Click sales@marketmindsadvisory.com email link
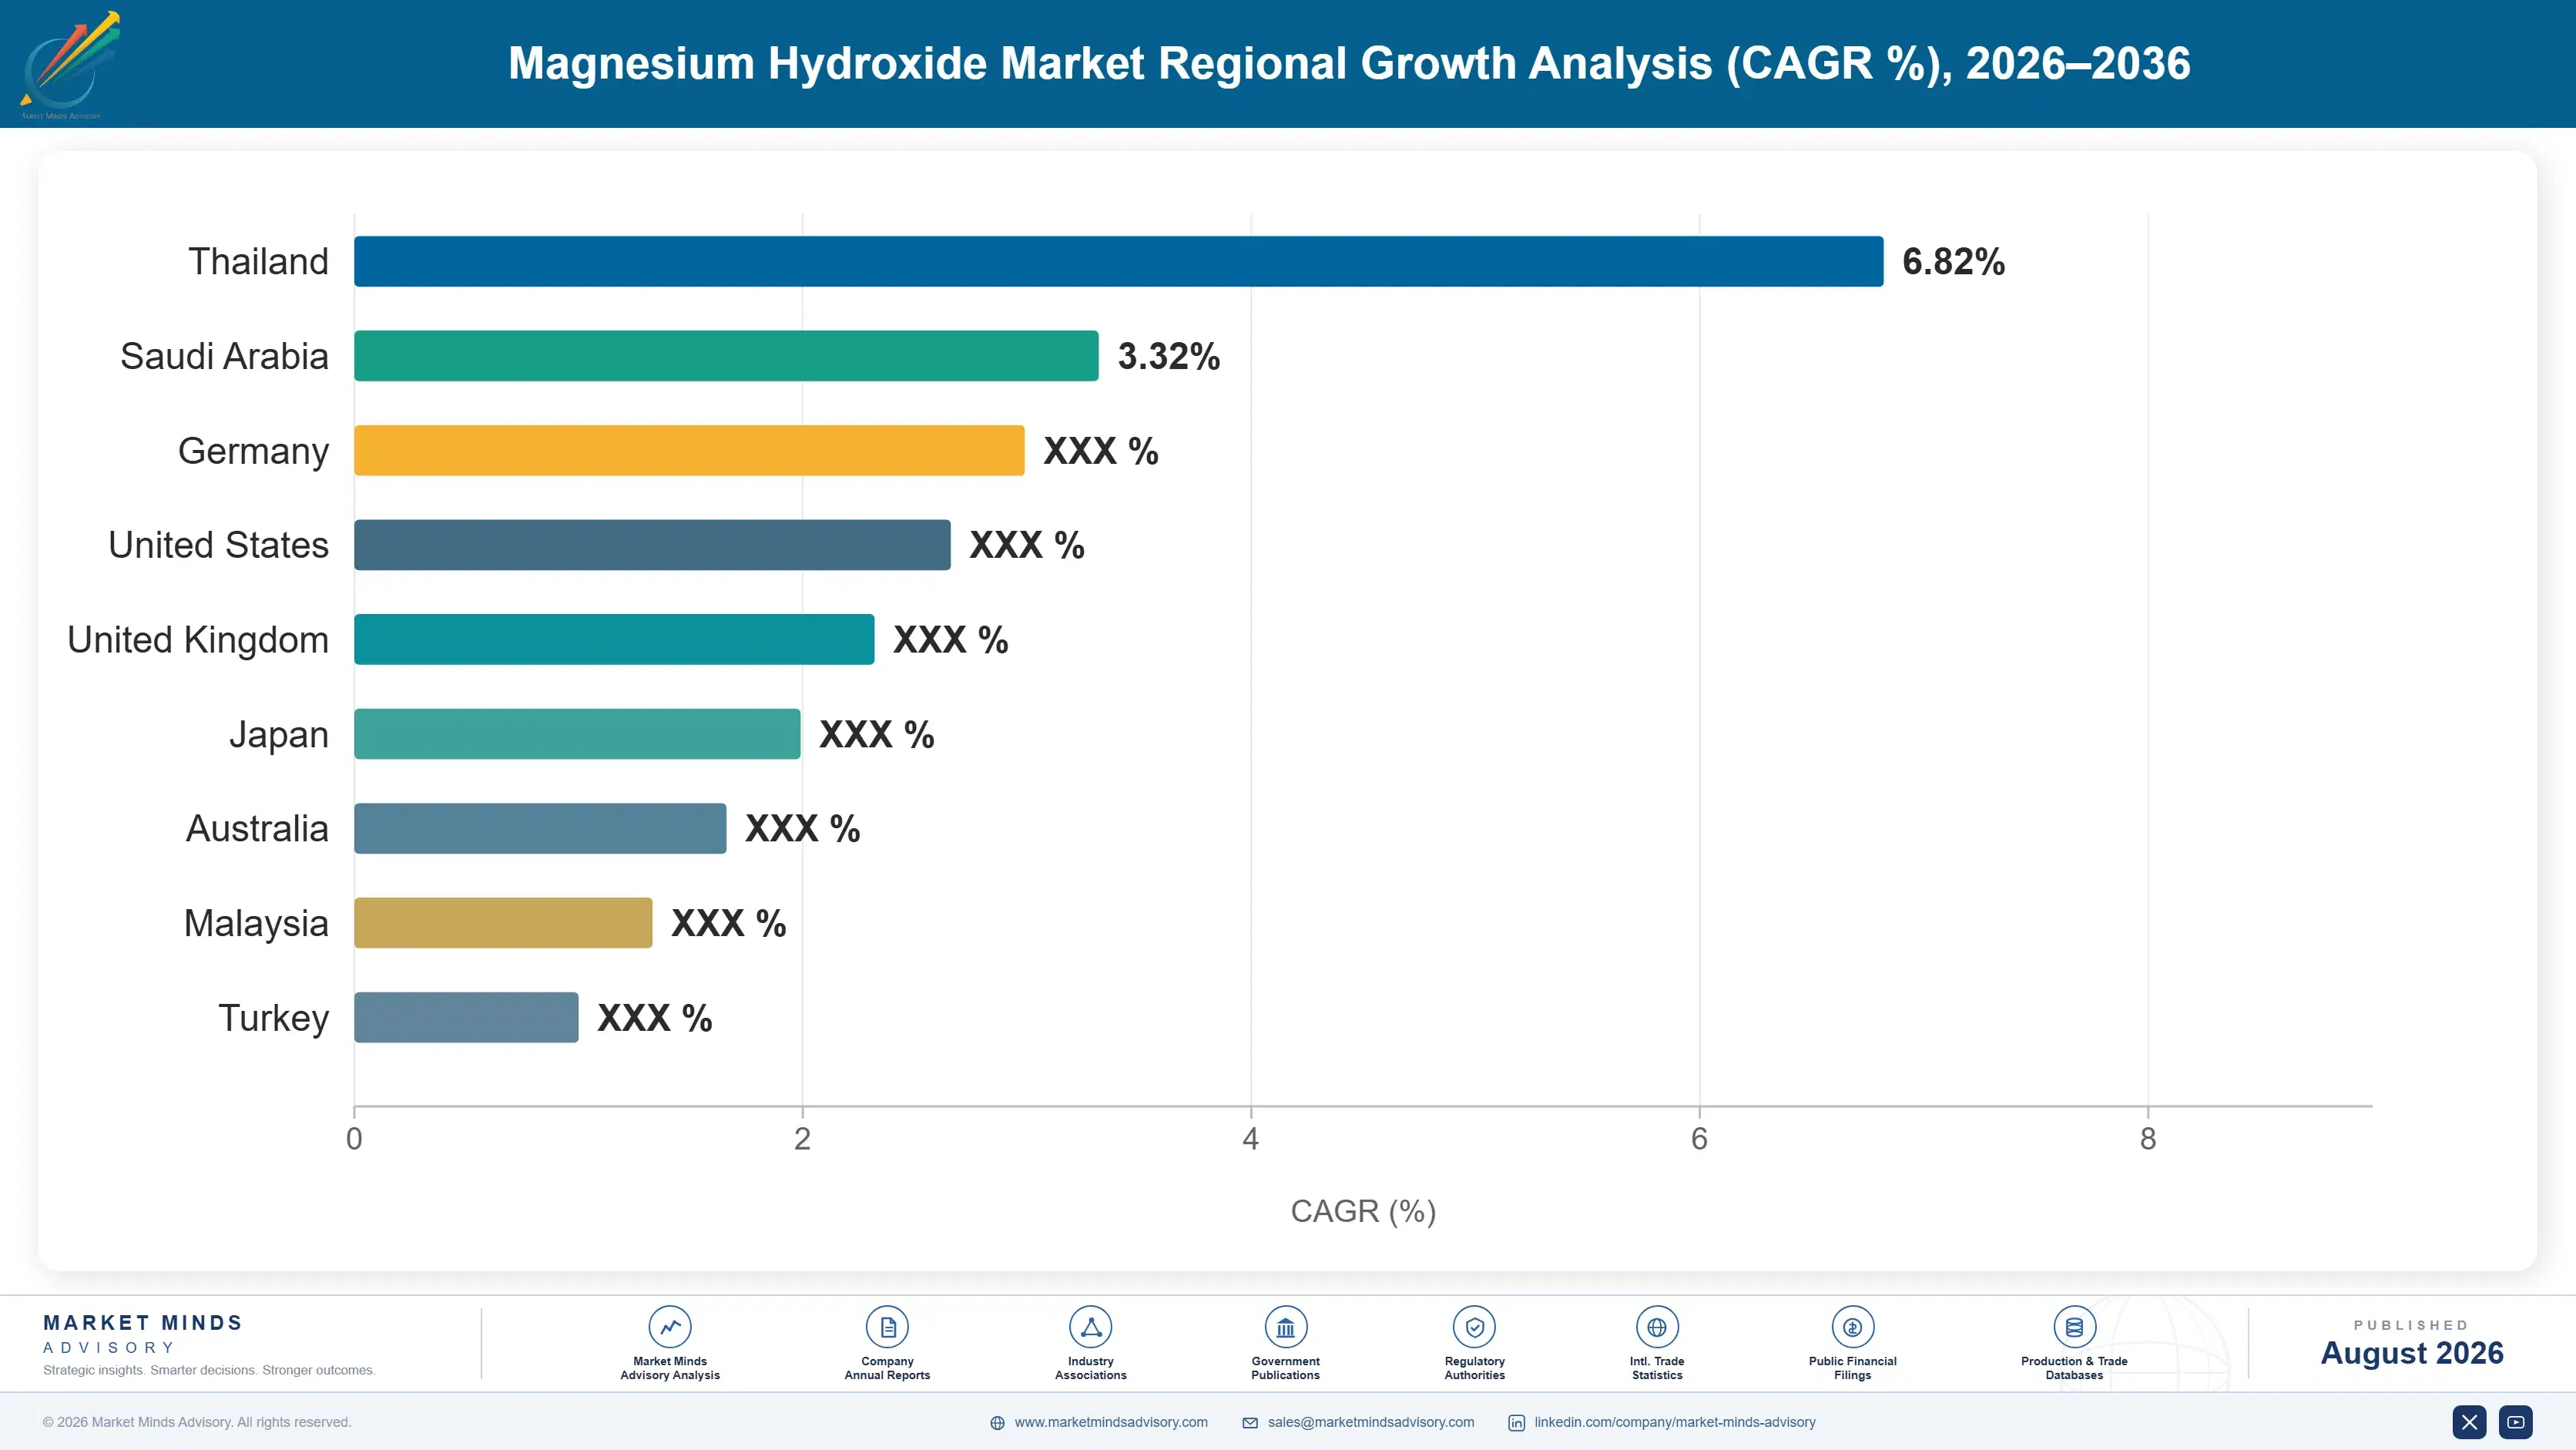 [1371, 1422]
